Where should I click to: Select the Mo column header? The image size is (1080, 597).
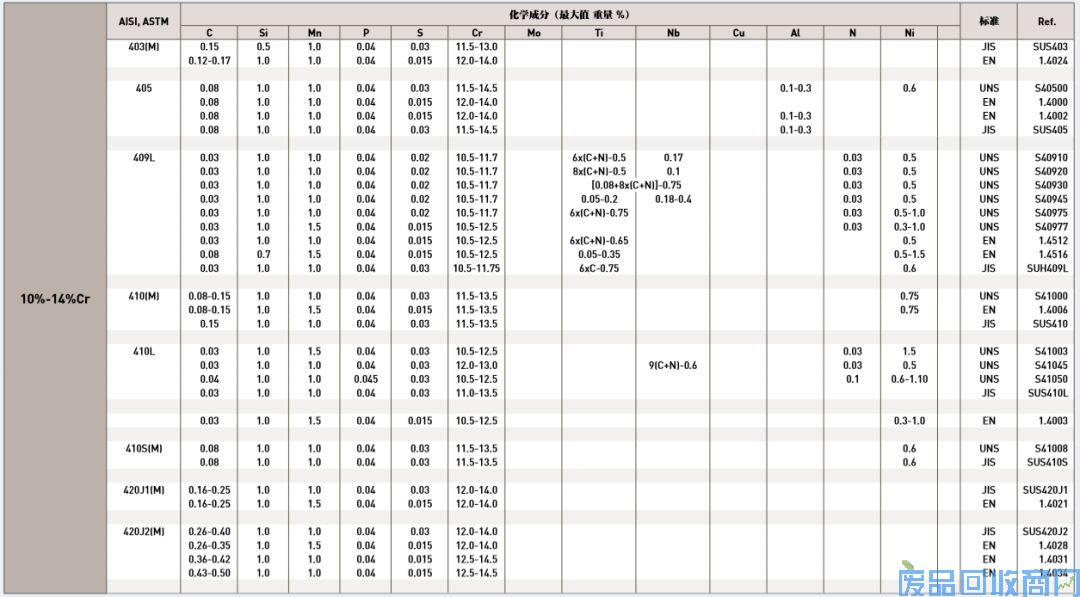(533, 33)
